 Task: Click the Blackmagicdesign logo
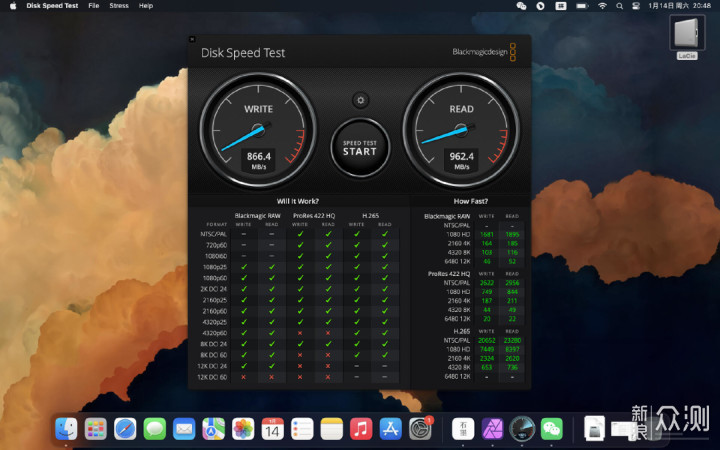coord(484,52)
